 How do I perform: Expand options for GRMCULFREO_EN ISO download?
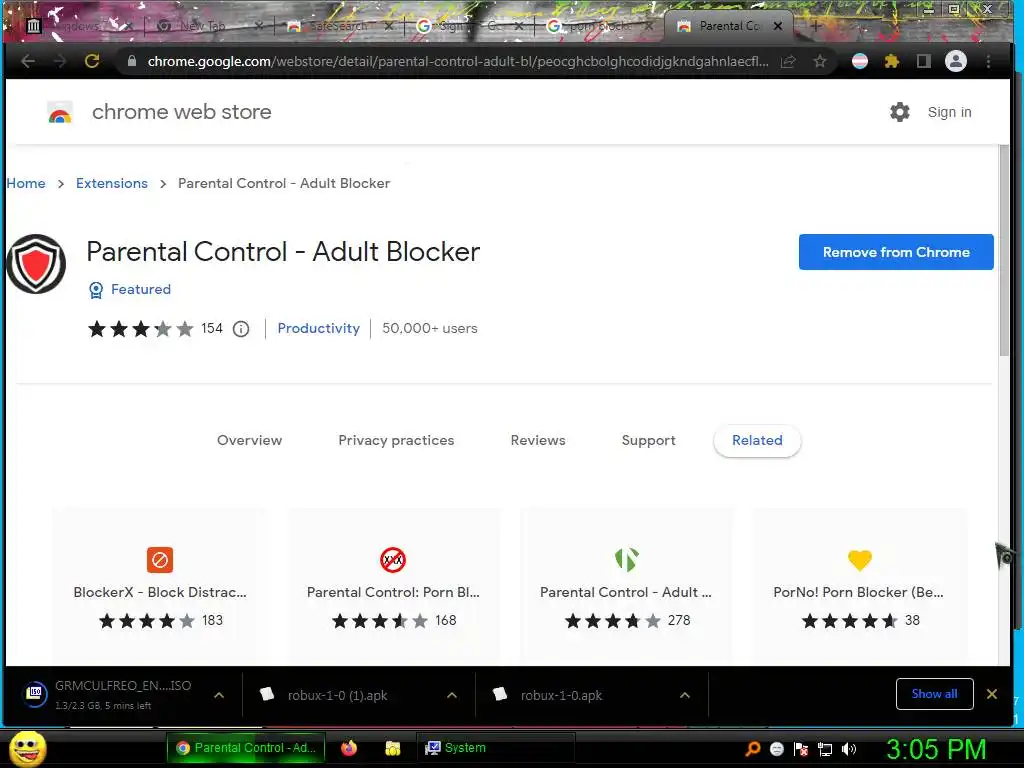pos(219,695)
